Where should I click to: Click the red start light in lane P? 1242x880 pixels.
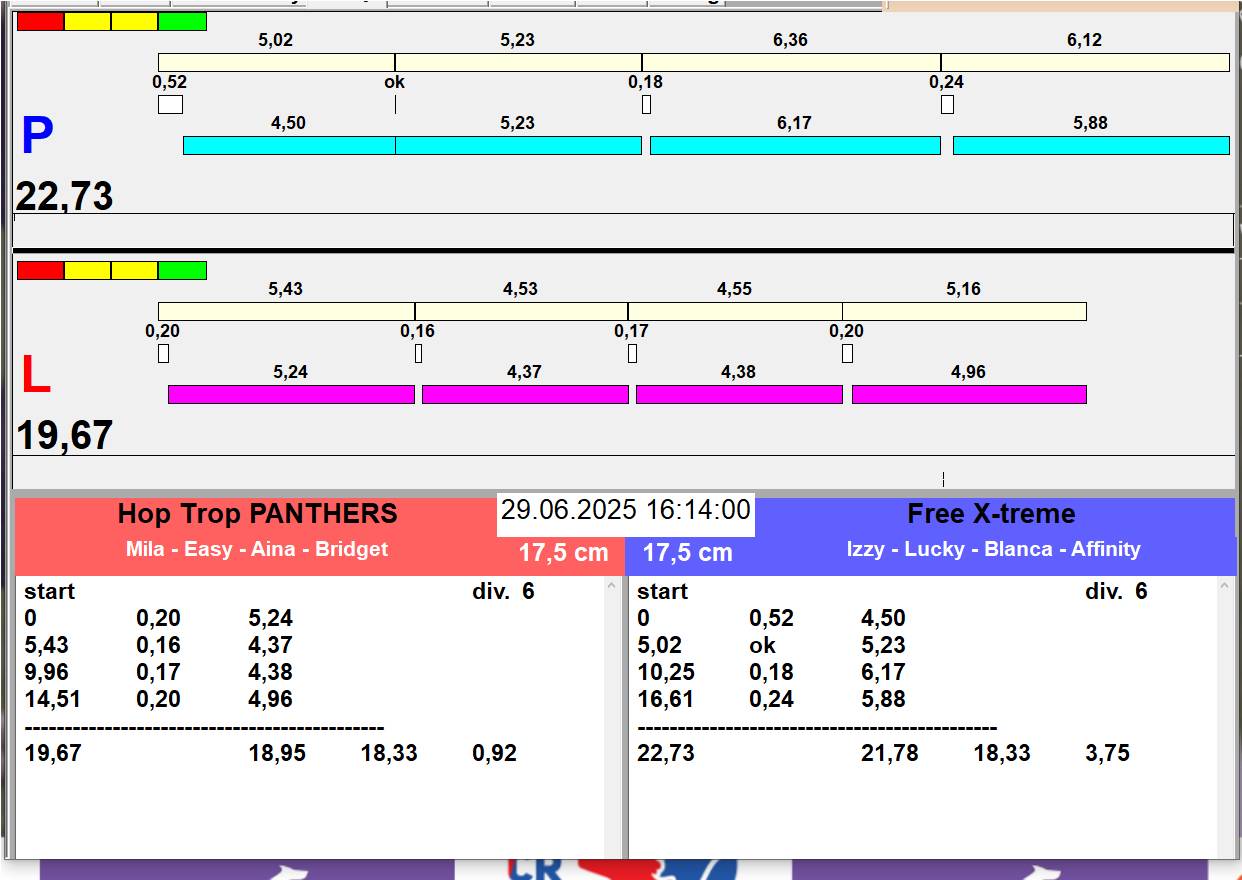click(40, 22)
